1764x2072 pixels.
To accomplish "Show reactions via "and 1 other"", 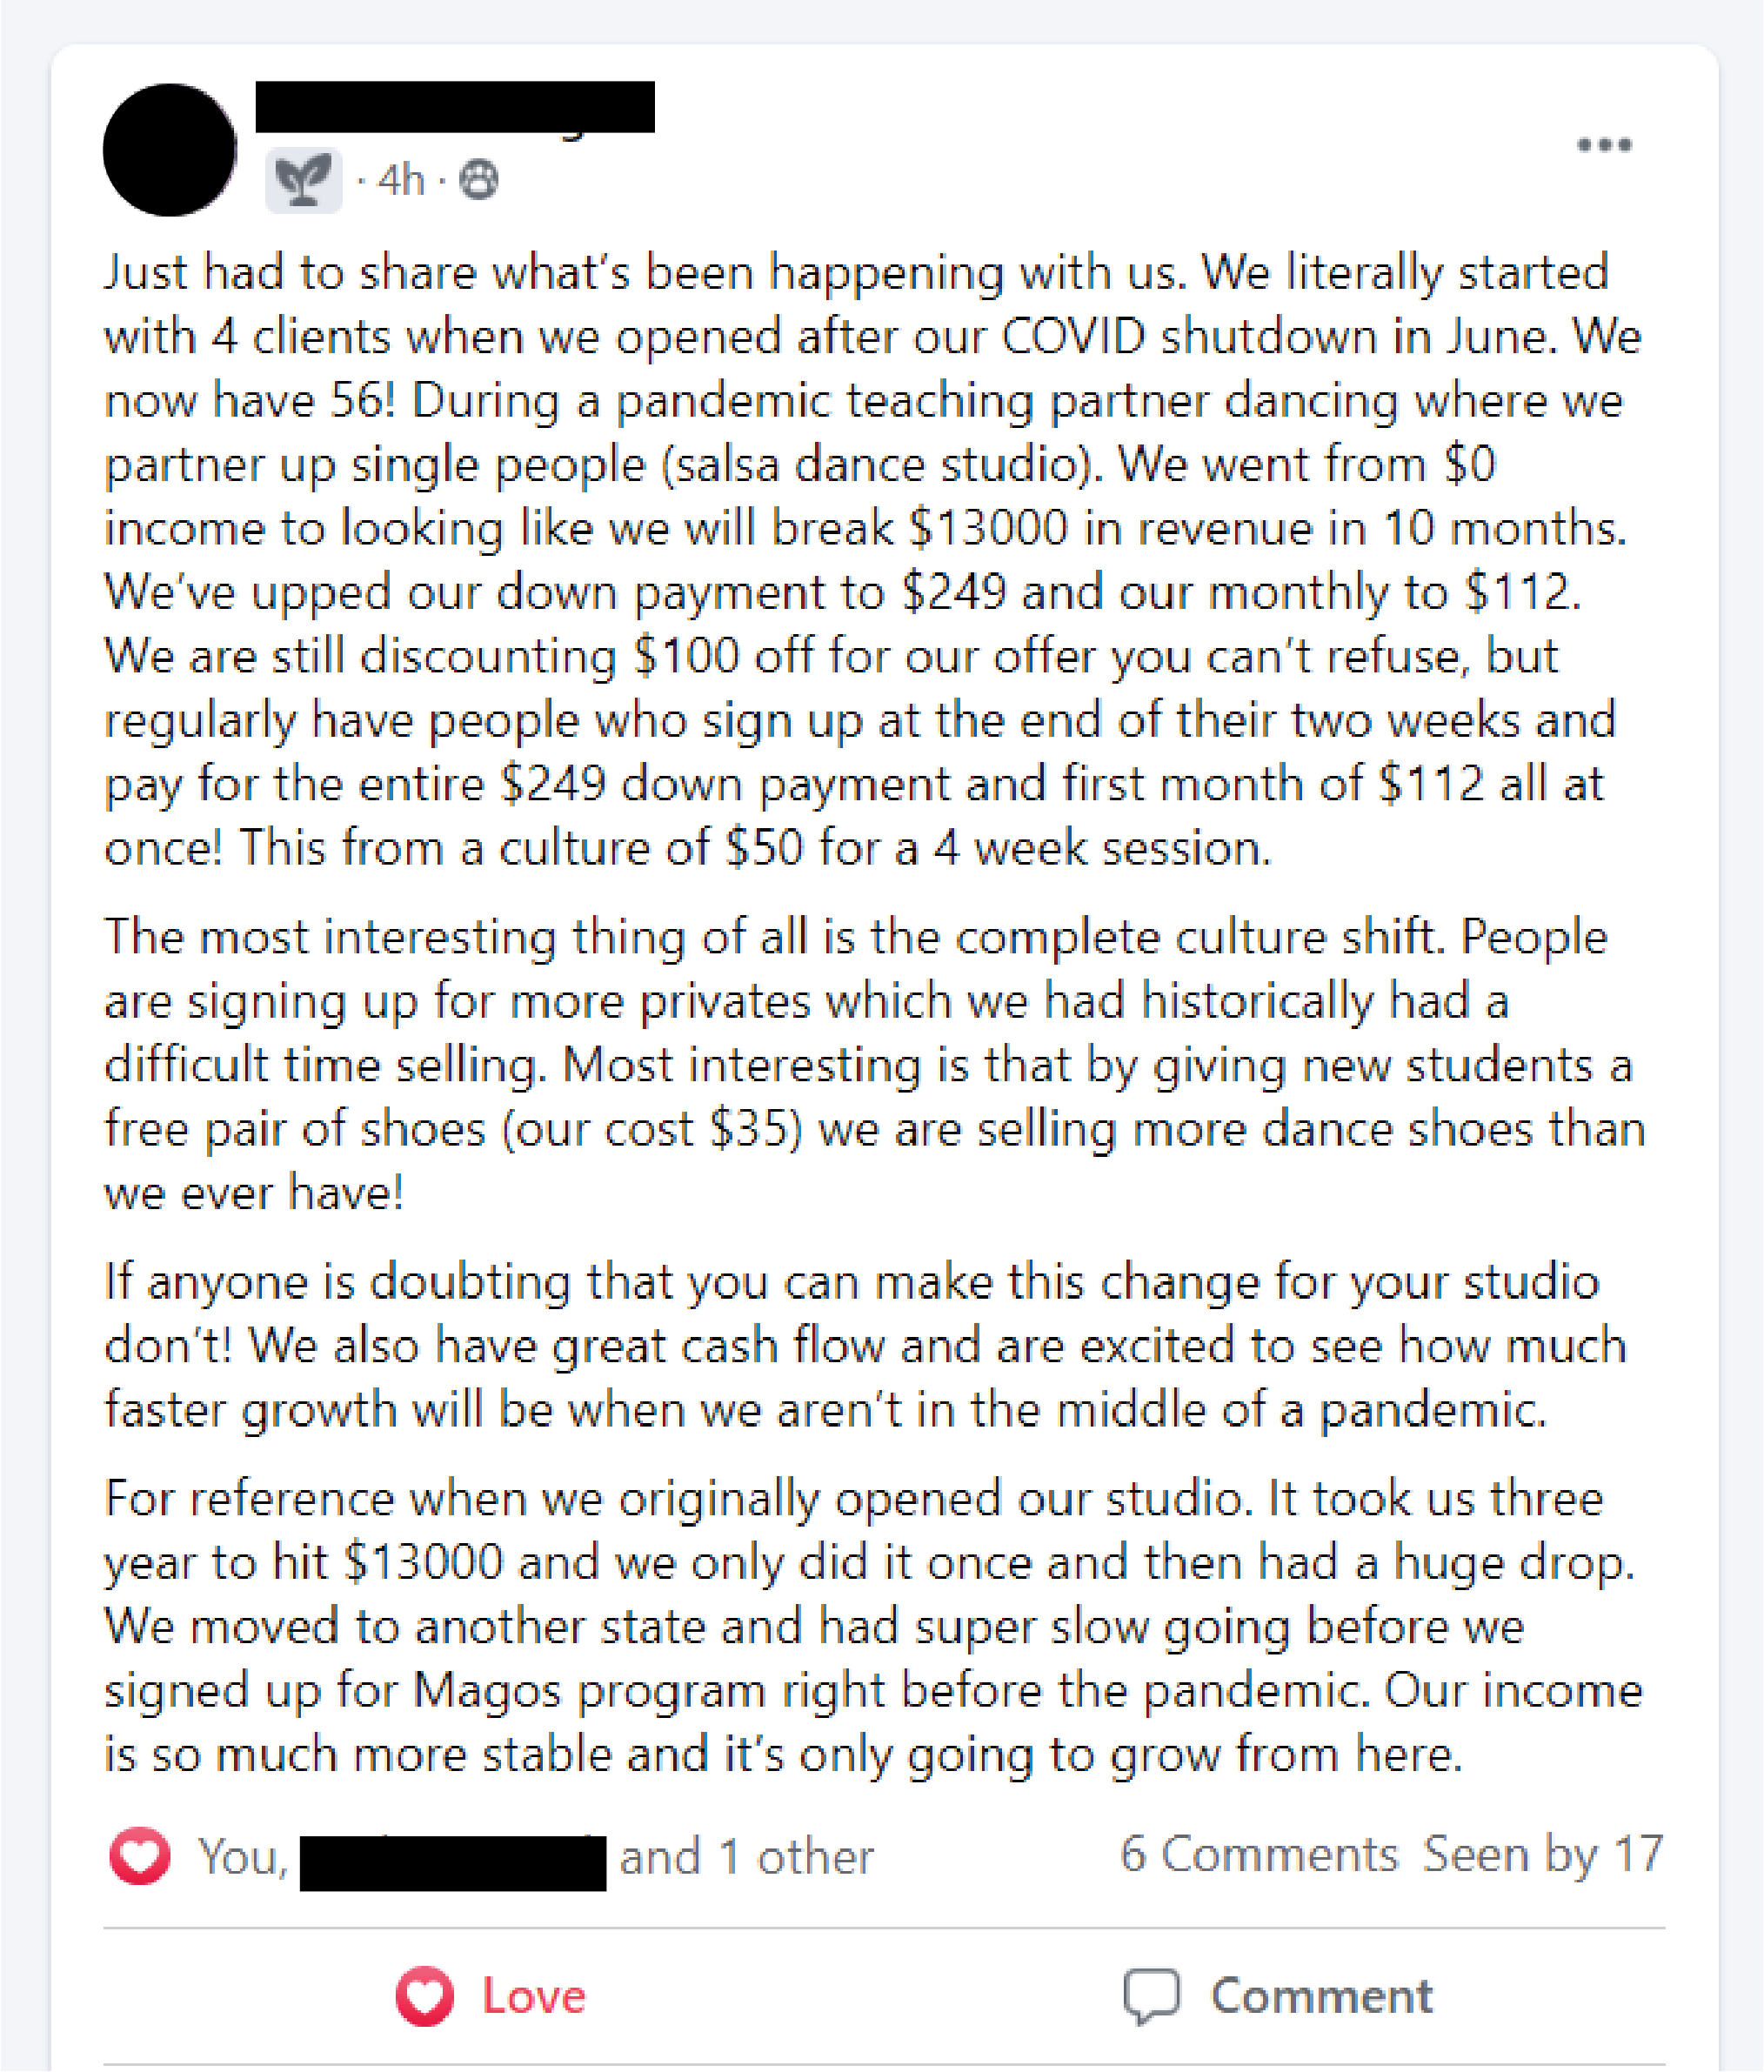I will tap(746, 1857).
